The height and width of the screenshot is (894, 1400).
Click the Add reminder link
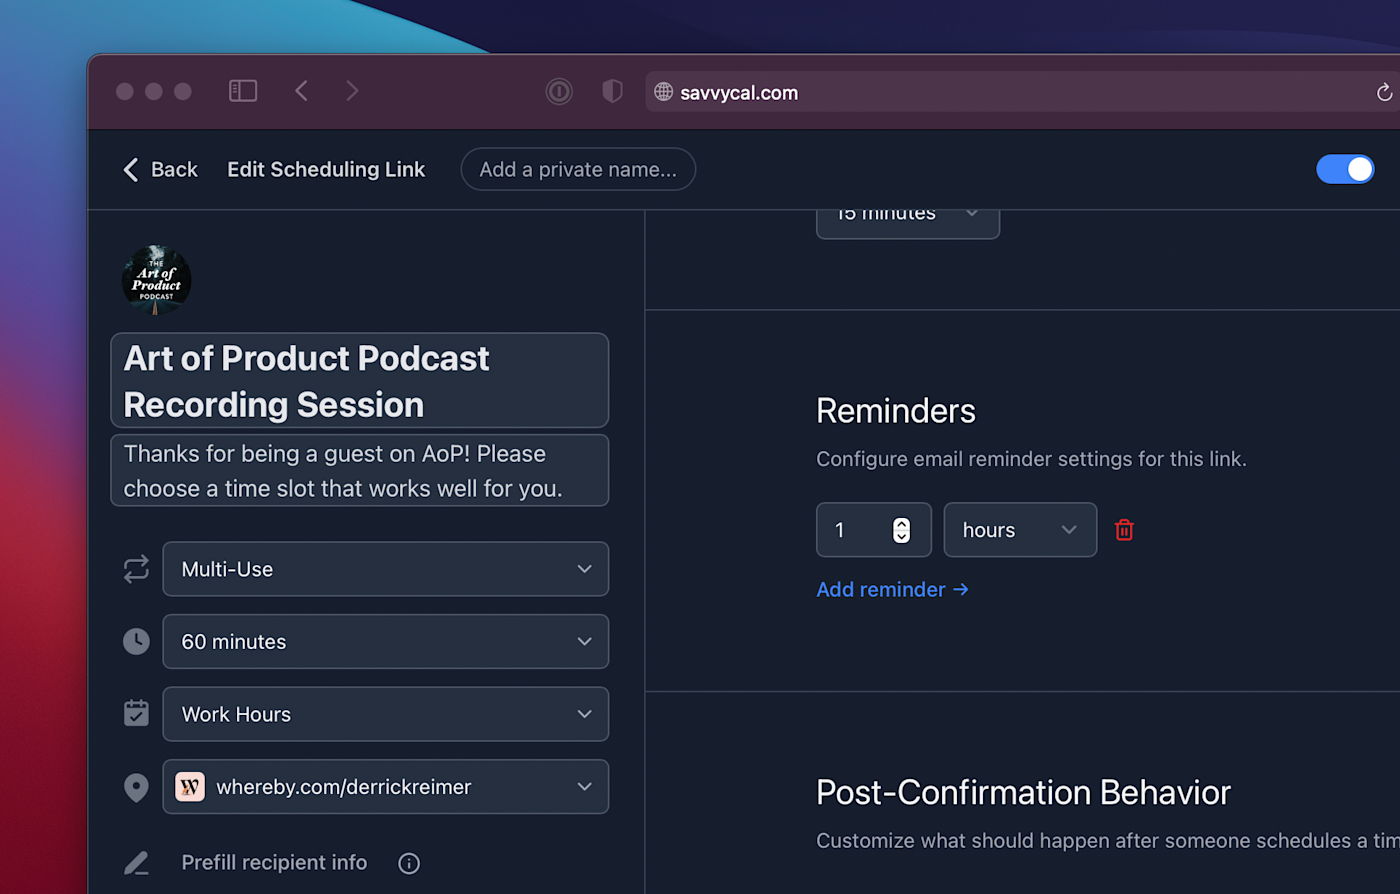(892, 589)
